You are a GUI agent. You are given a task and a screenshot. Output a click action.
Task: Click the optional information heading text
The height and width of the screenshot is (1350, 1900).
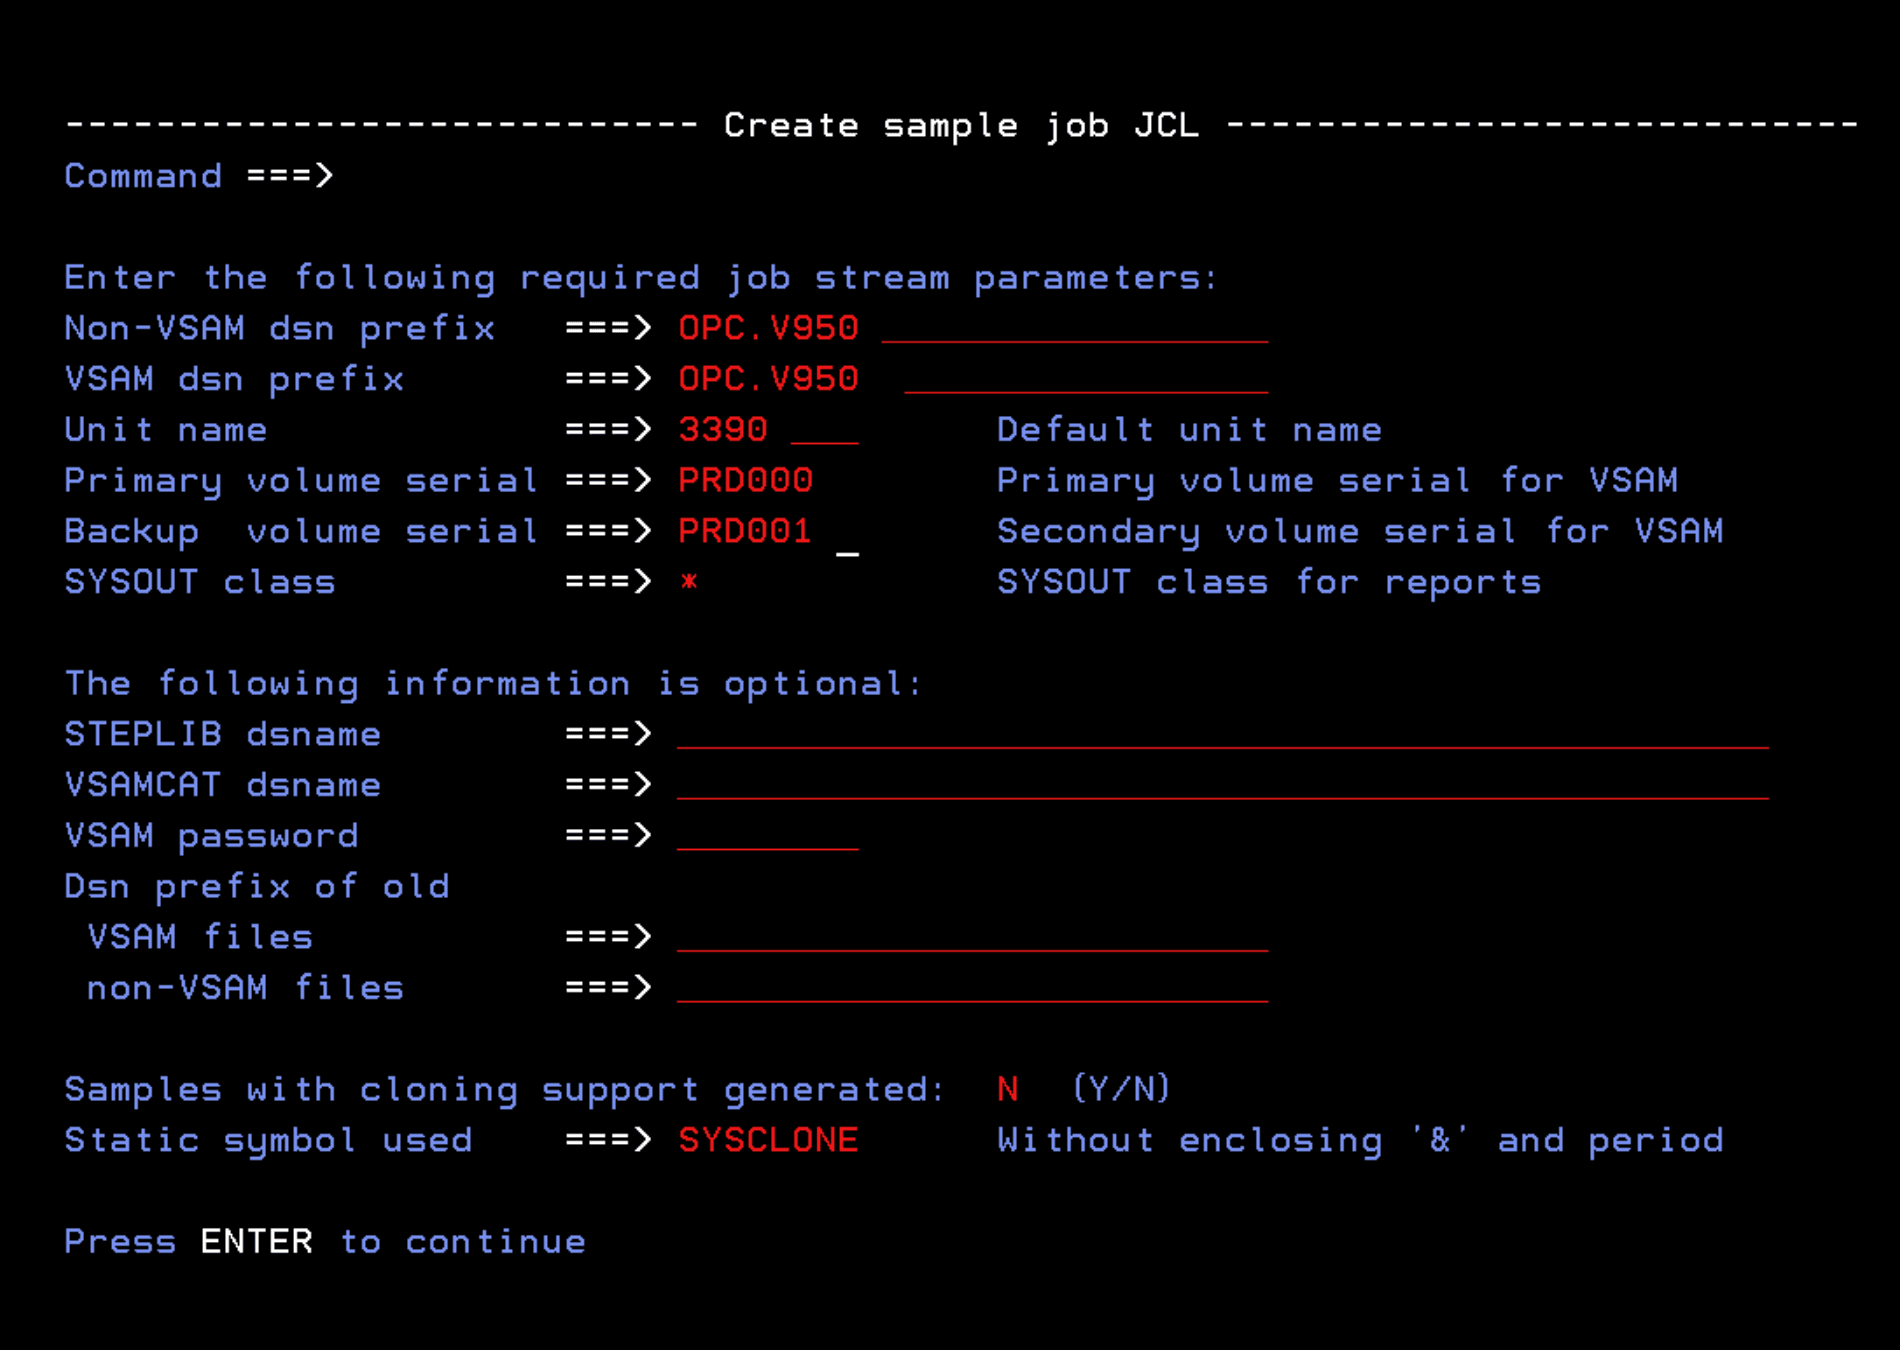coord(492,683)
